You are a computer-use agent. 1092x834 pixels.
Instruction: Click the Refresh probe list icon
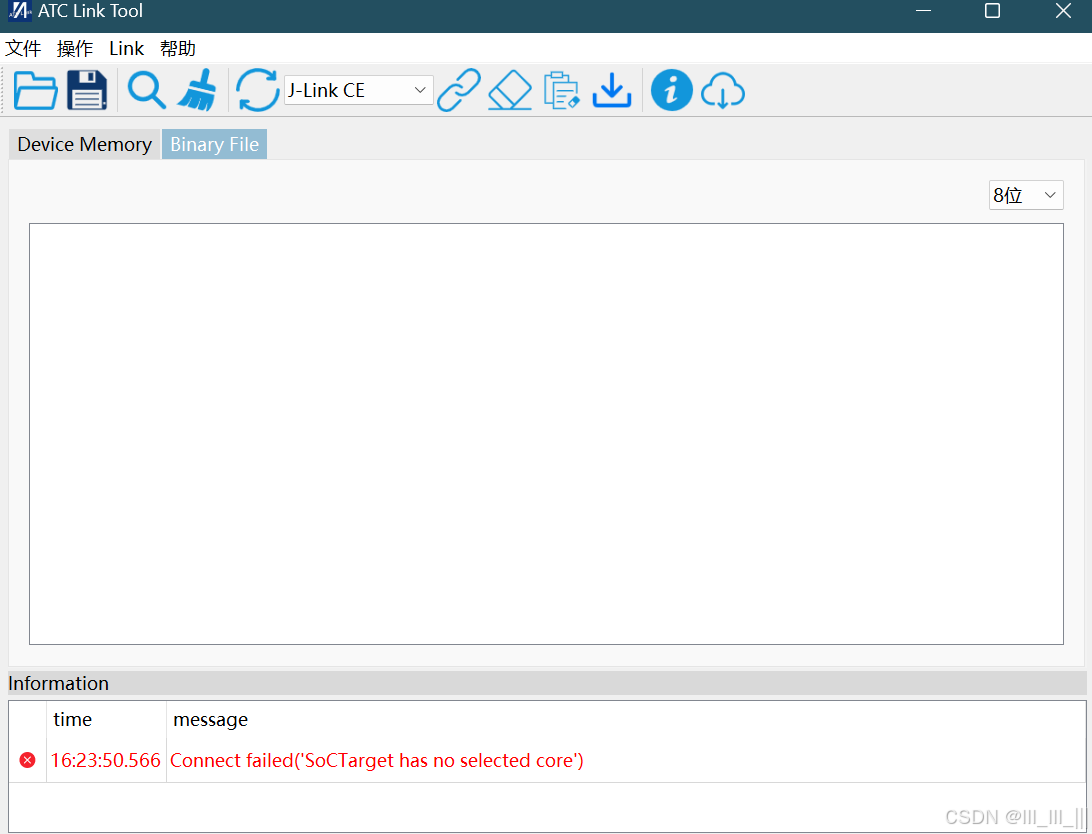point(257,90)
